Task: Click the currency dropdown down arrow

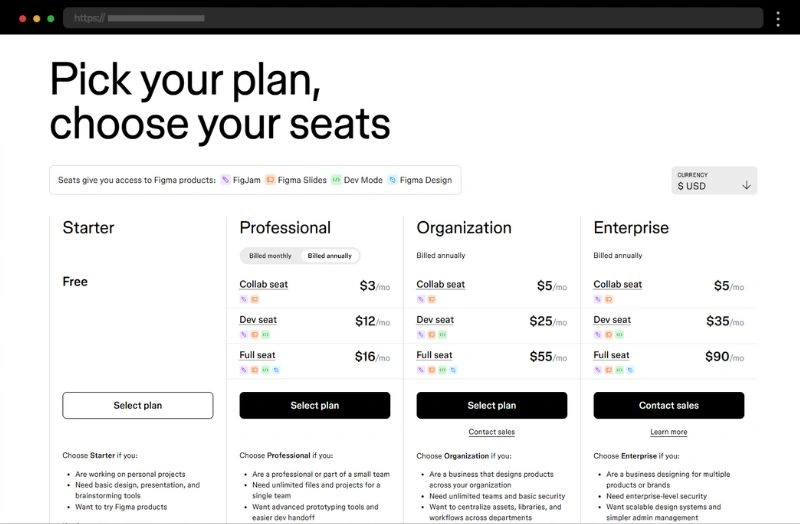Action: (746, 185)
